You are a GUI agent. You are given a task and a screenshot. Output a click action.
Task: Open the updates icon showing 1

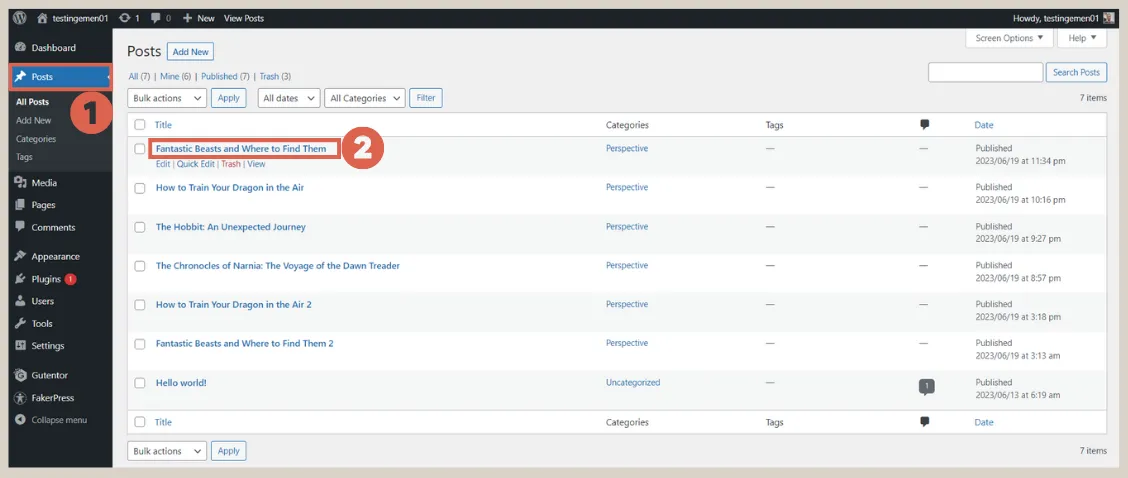pyautogui.click(x=129, y=18)
